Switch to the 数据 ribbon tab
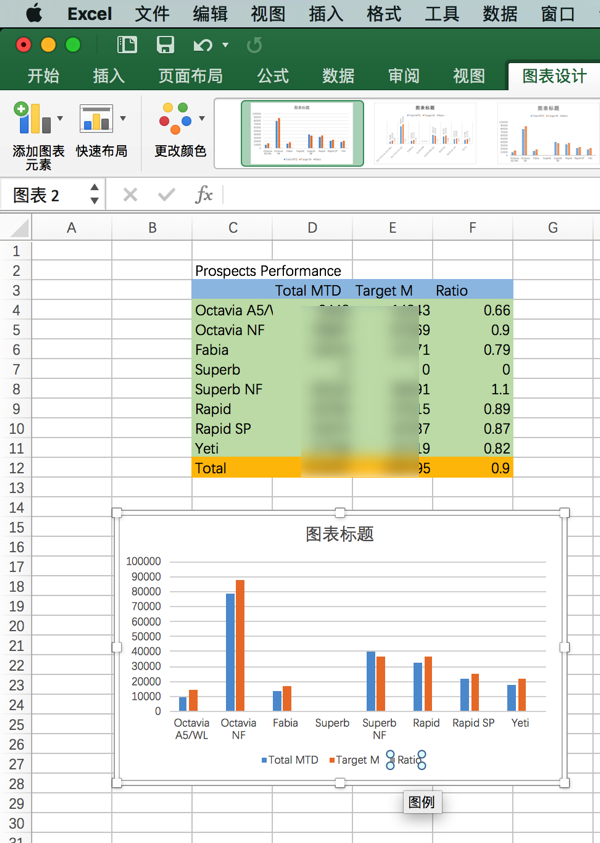Viewport: 600px width, 843px height. (338, 76)
